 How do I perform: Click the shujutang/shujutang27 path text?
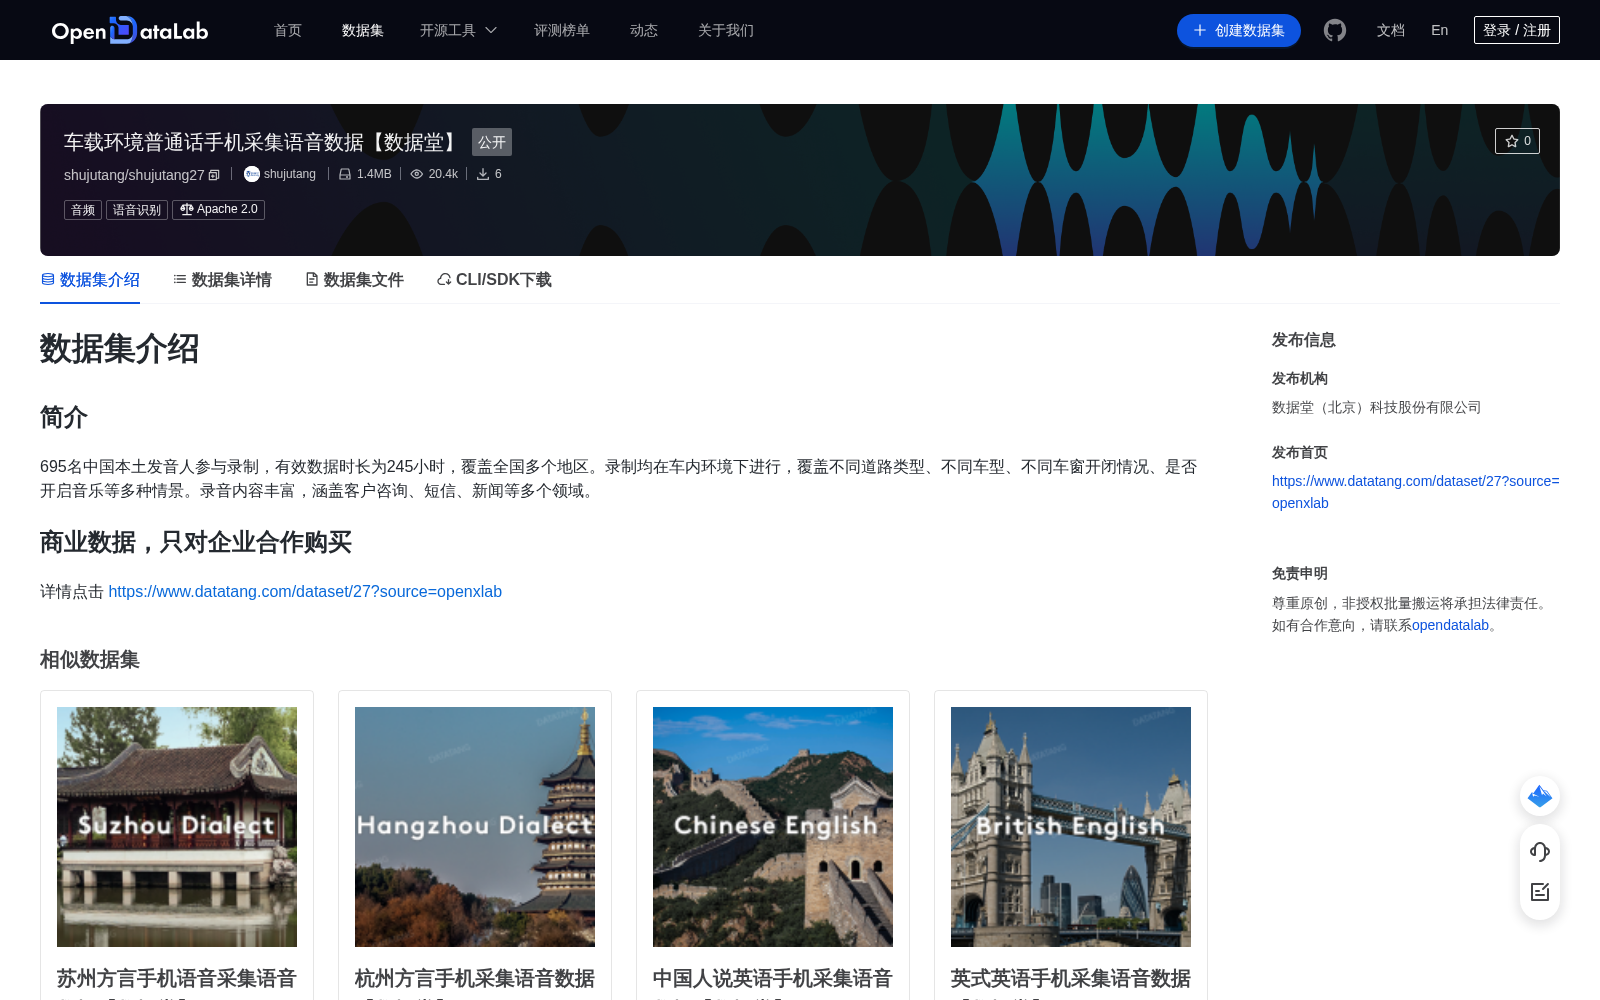coord(134,175)
